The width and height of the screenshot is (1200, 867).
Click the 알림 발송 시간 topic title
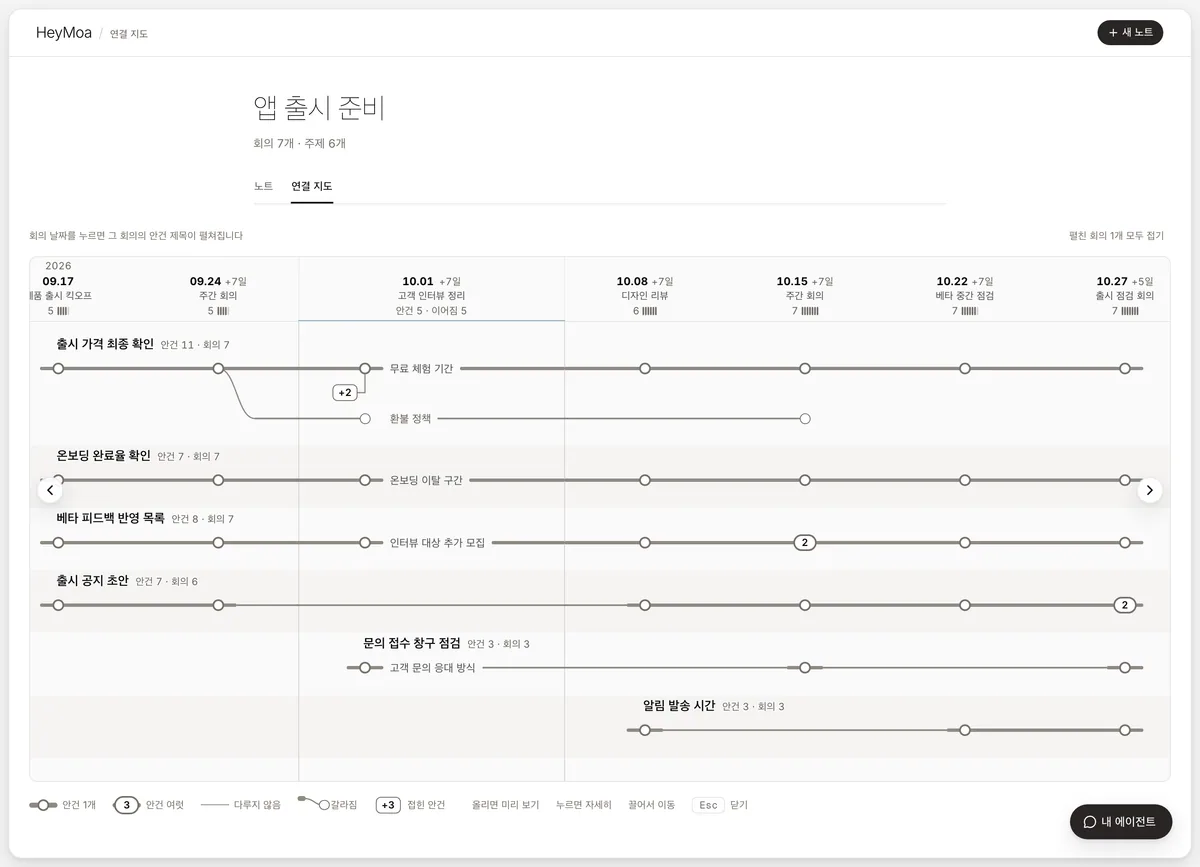tap(679, 706)
